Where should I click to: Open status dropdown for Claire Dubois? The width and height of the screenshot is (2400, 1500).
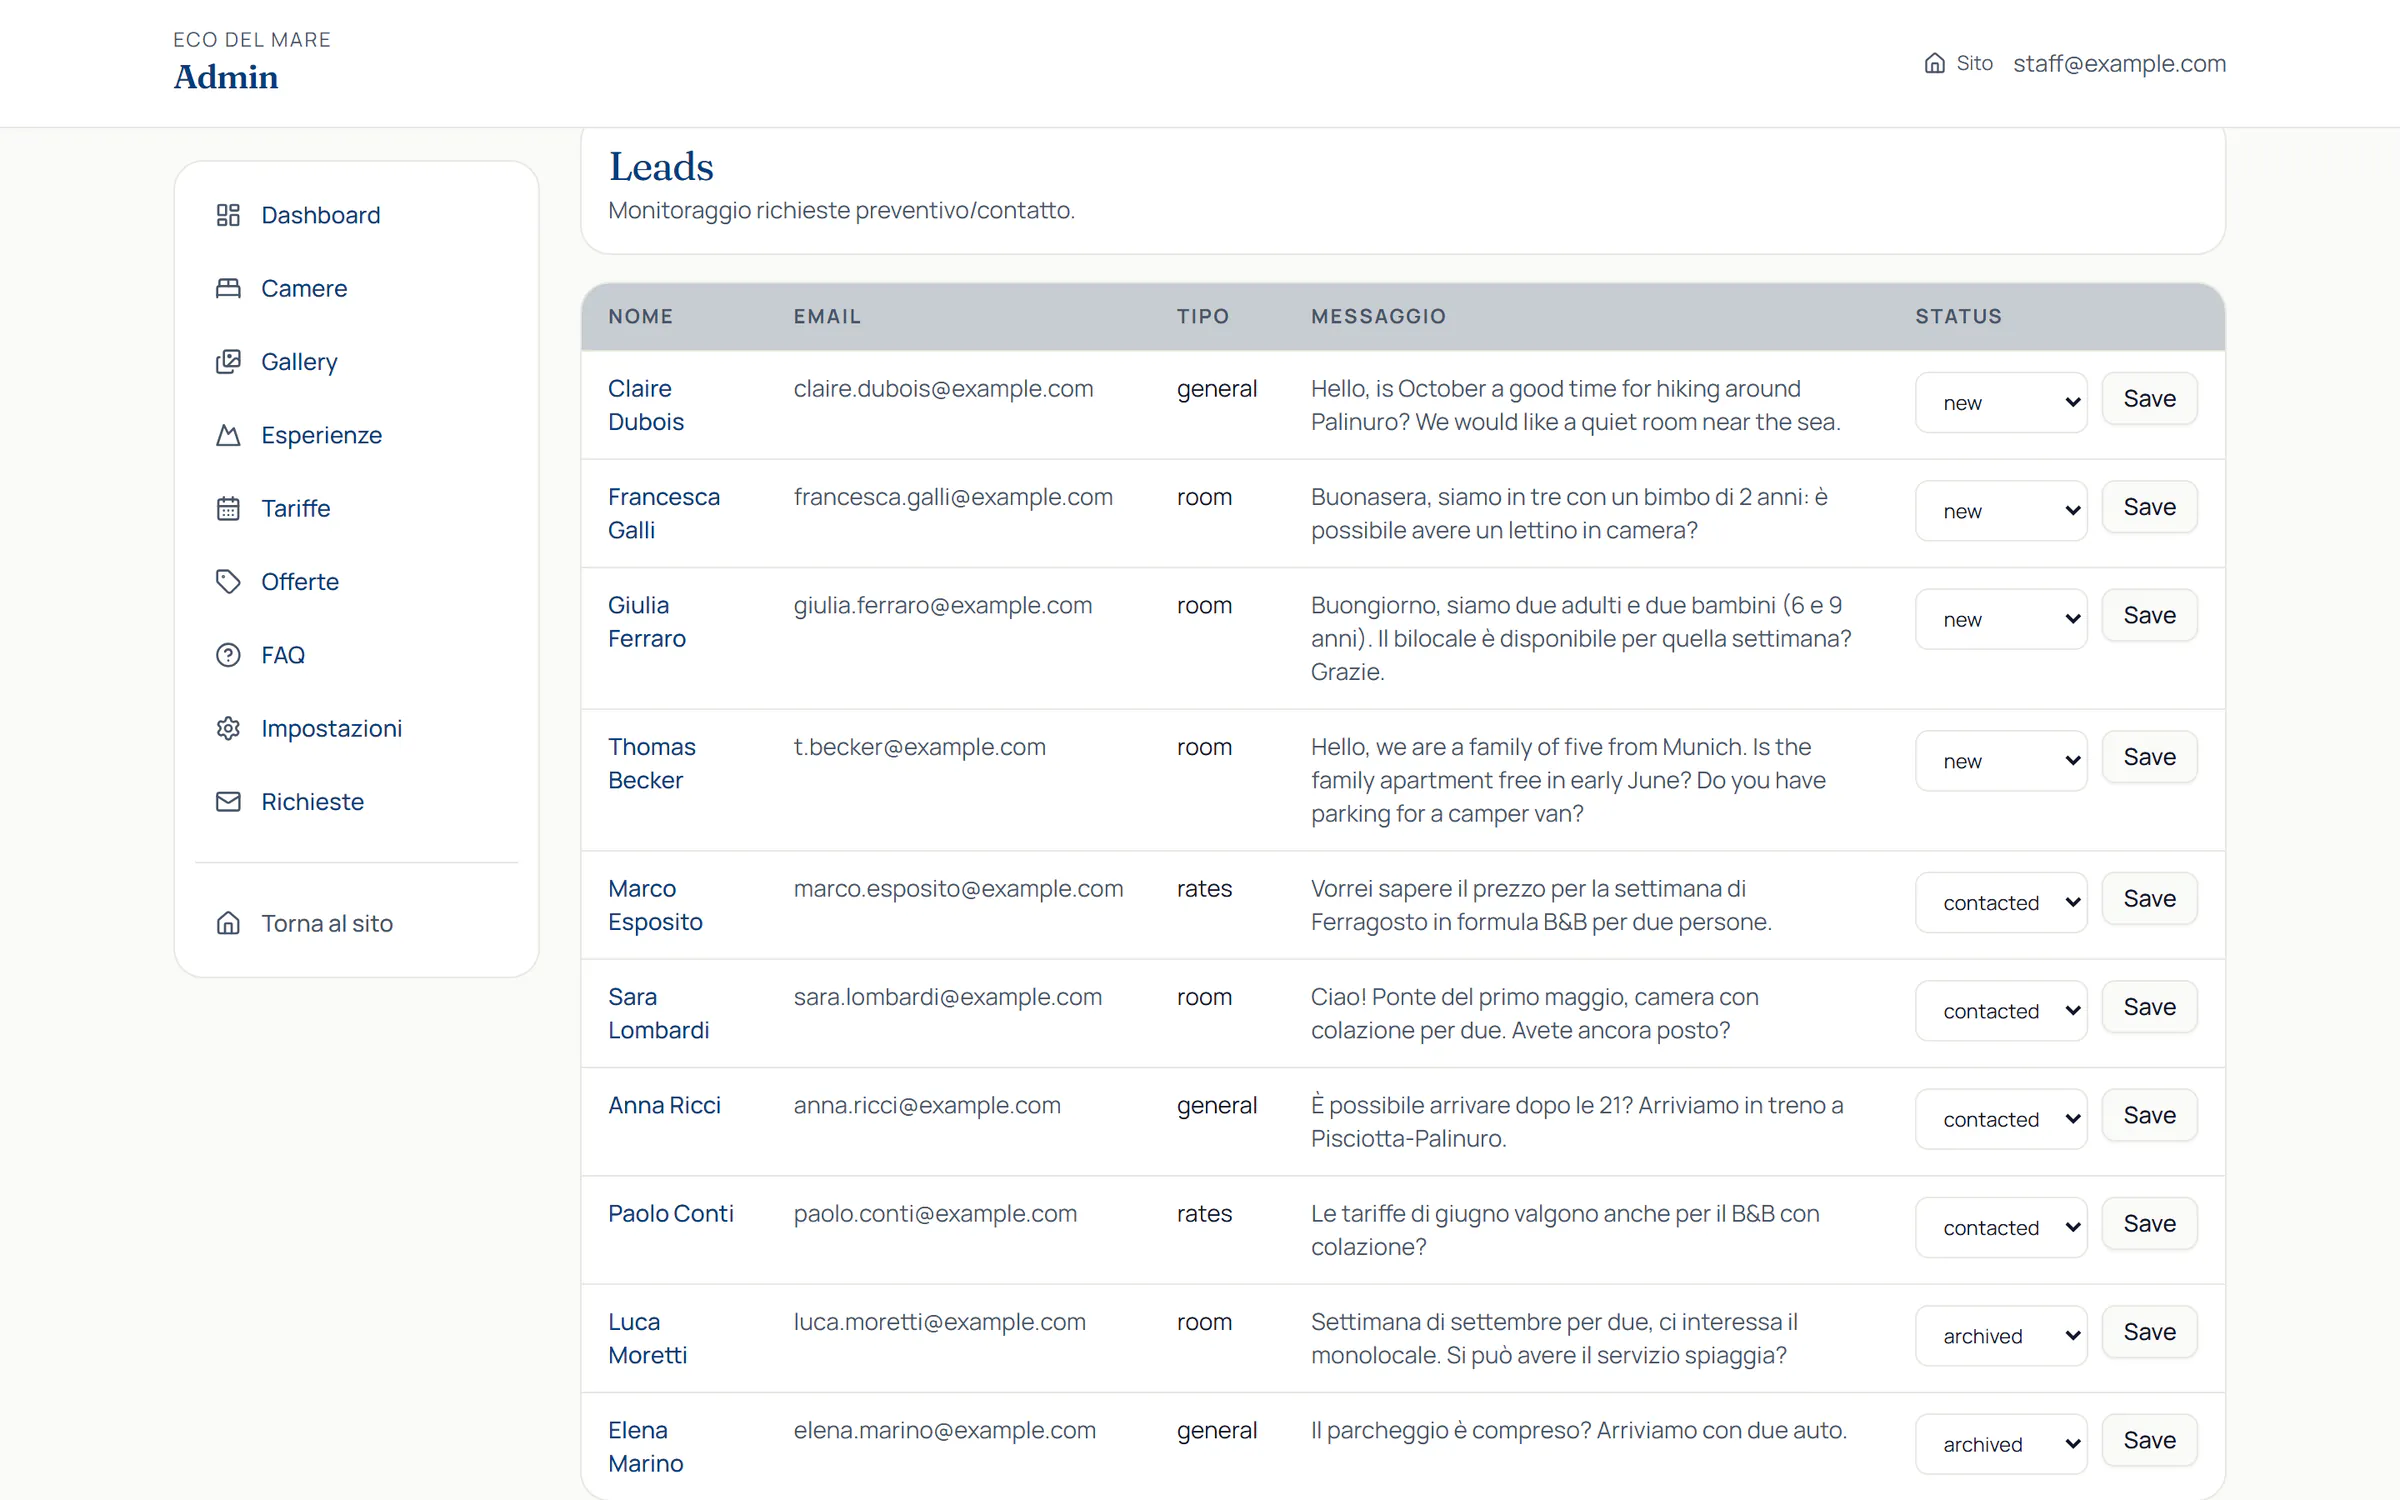pos(2001,402)
